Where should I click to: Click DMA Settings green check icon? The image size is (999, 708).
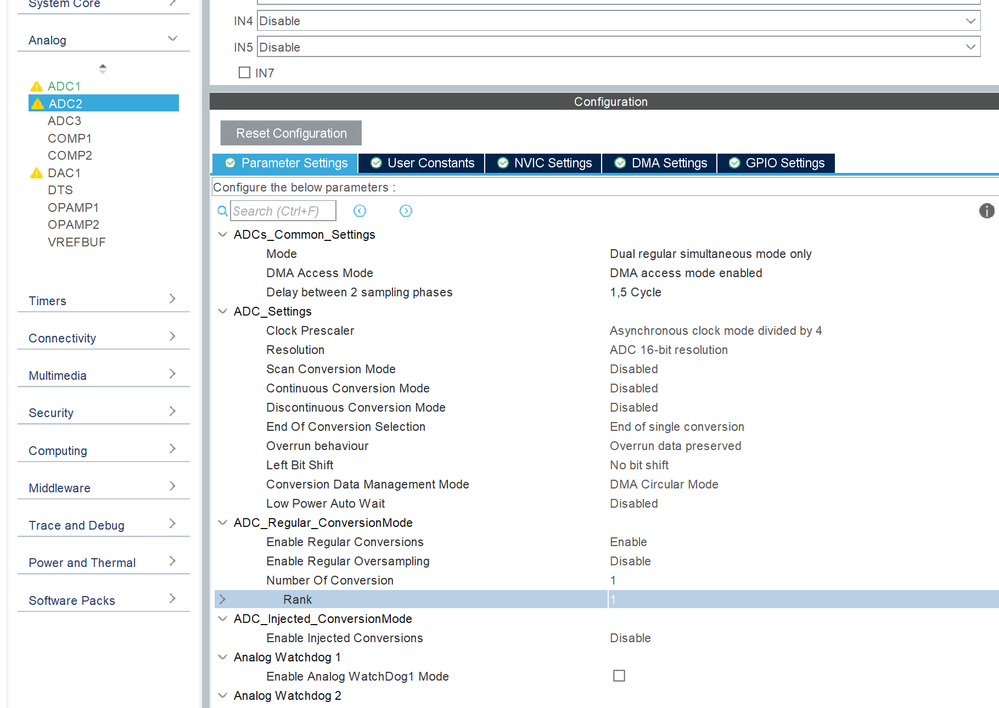620,163
